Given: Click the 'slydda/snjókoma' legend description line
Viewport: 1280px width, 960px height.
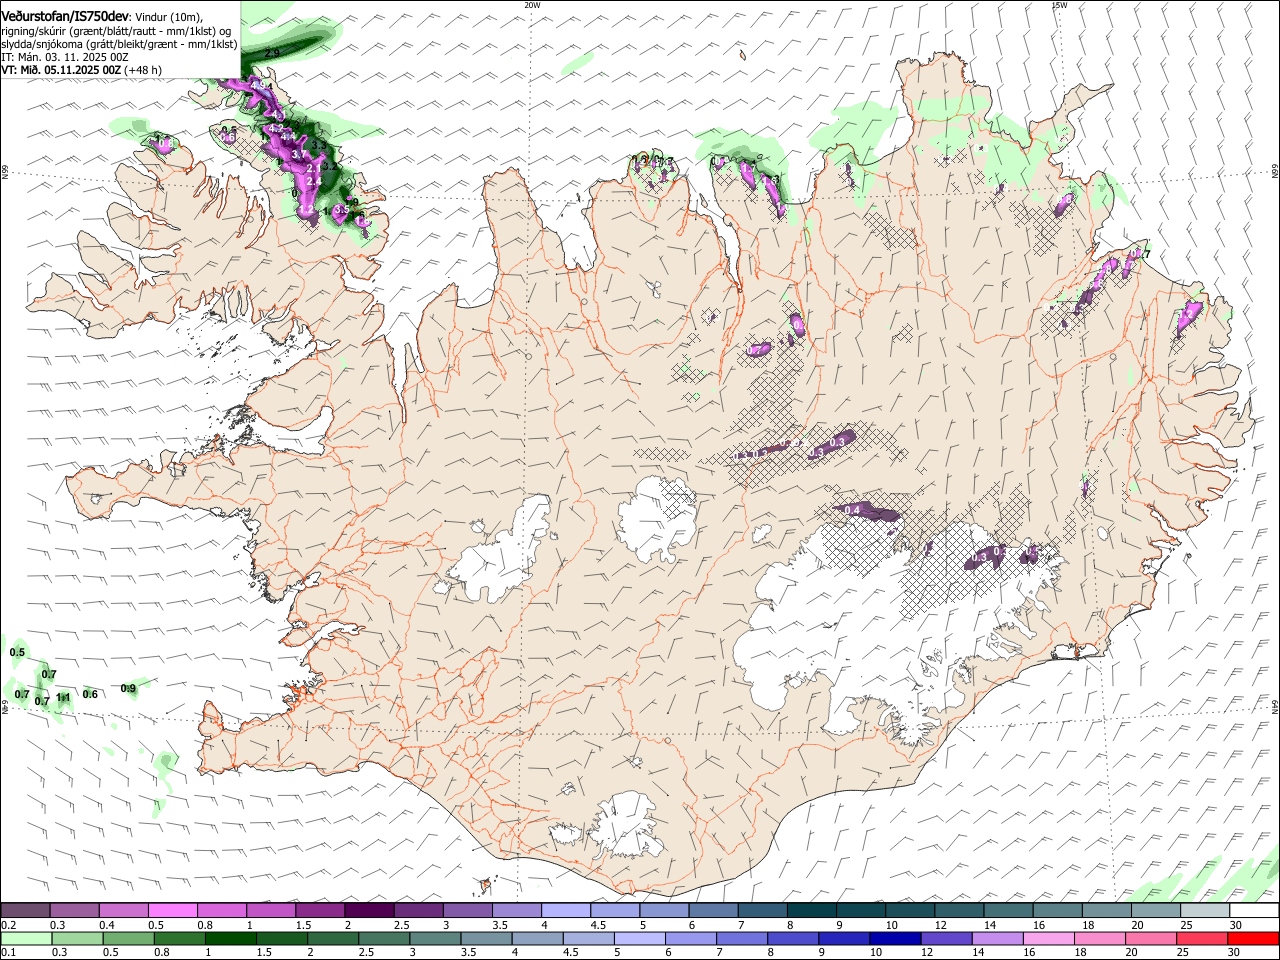Looking at the screenshot, I should tap(119, 44).
